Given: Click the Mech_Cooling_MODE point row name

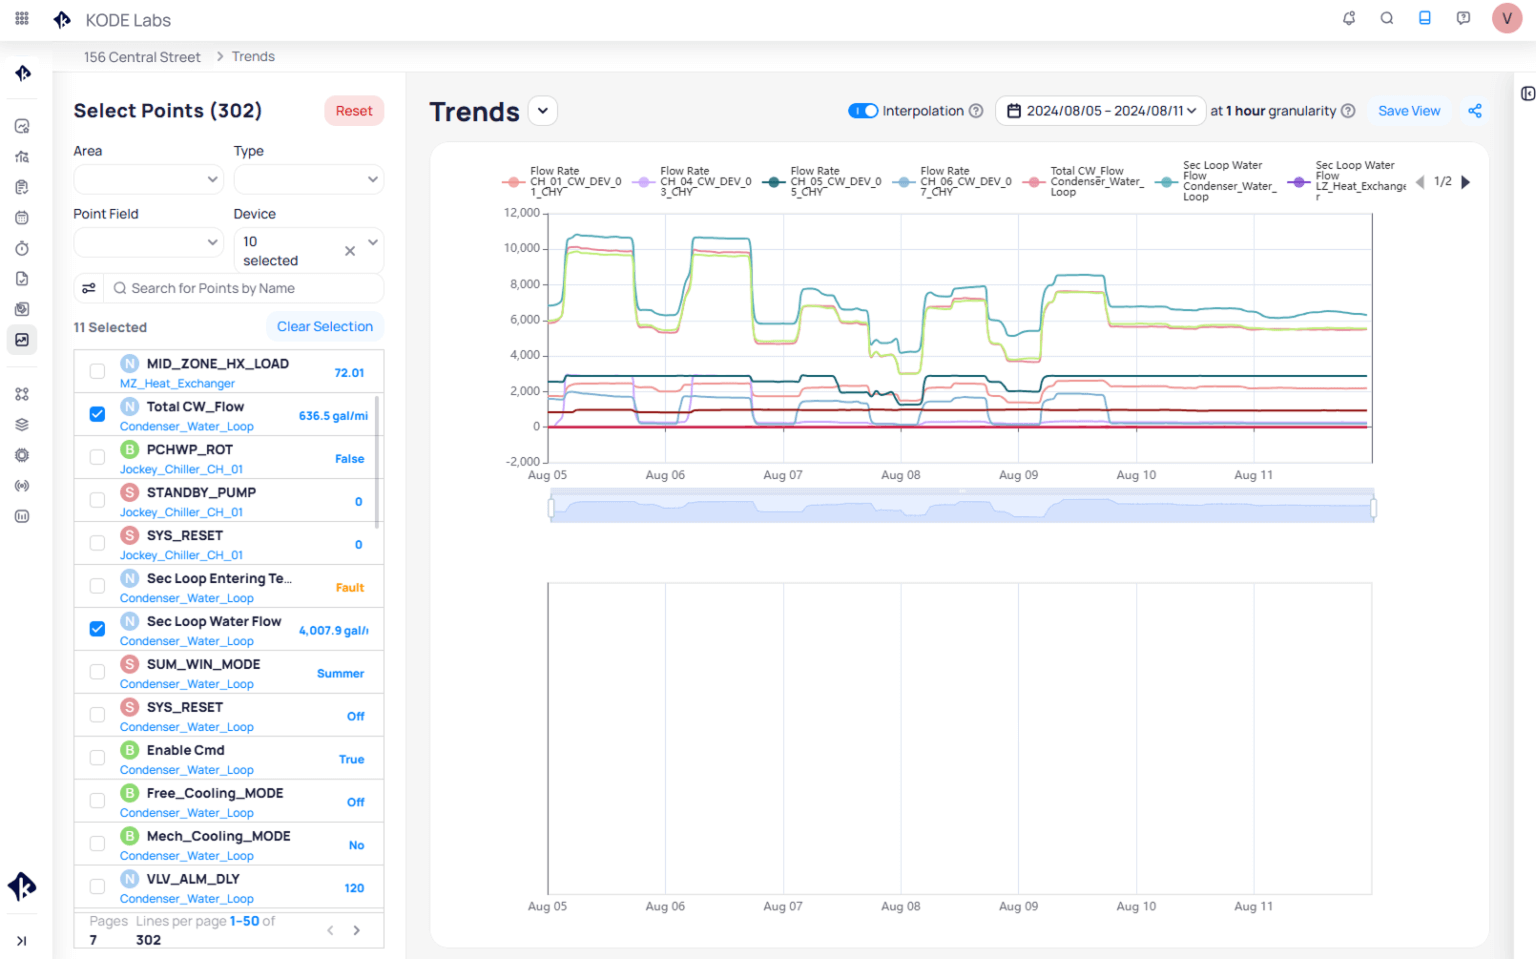Looking at the screenshot, I should point(219,836).
